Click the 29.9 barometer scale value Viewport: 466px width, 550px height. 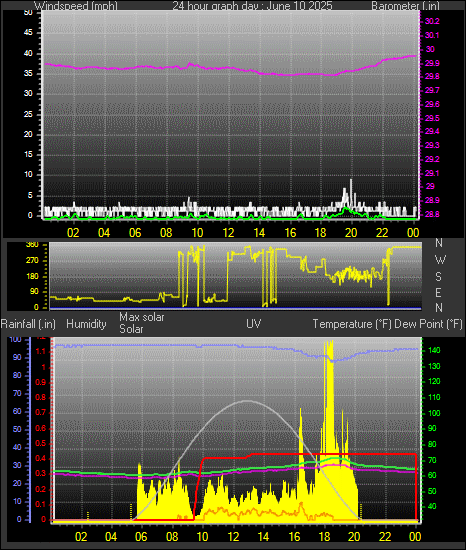(432, 63)
